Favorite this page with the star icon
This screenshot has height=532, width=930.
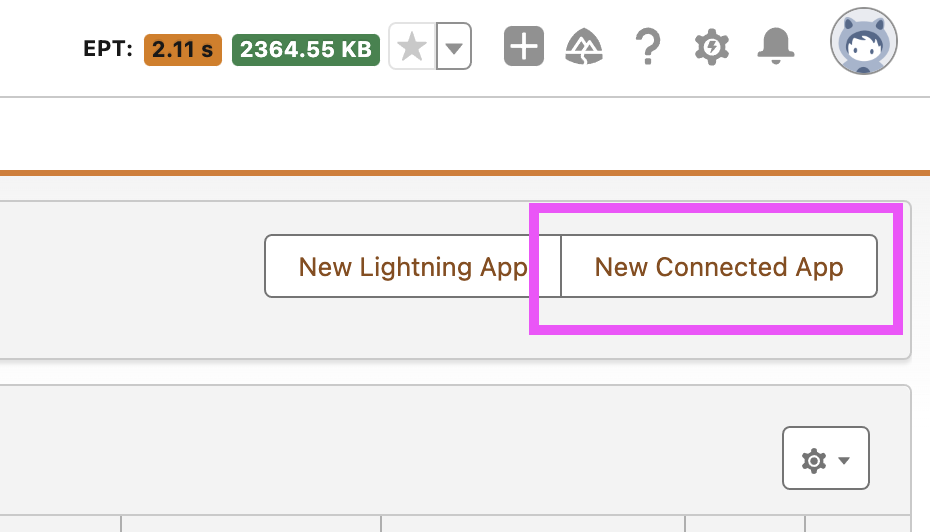[412, 47]
